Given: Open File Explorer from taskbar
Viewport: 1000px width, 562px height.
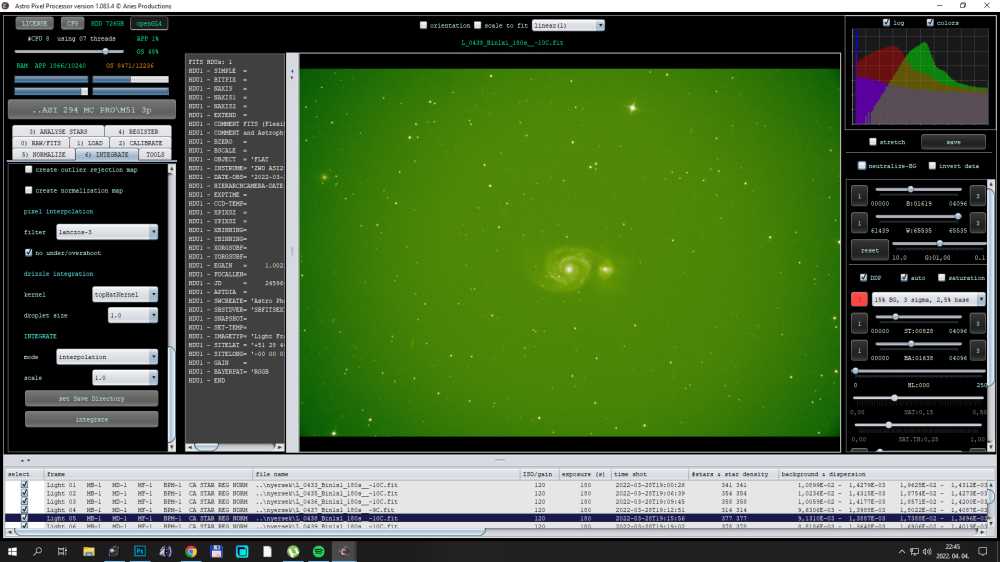Looking at the screenshot, I should pyautogui.click(x=89, y=551).
